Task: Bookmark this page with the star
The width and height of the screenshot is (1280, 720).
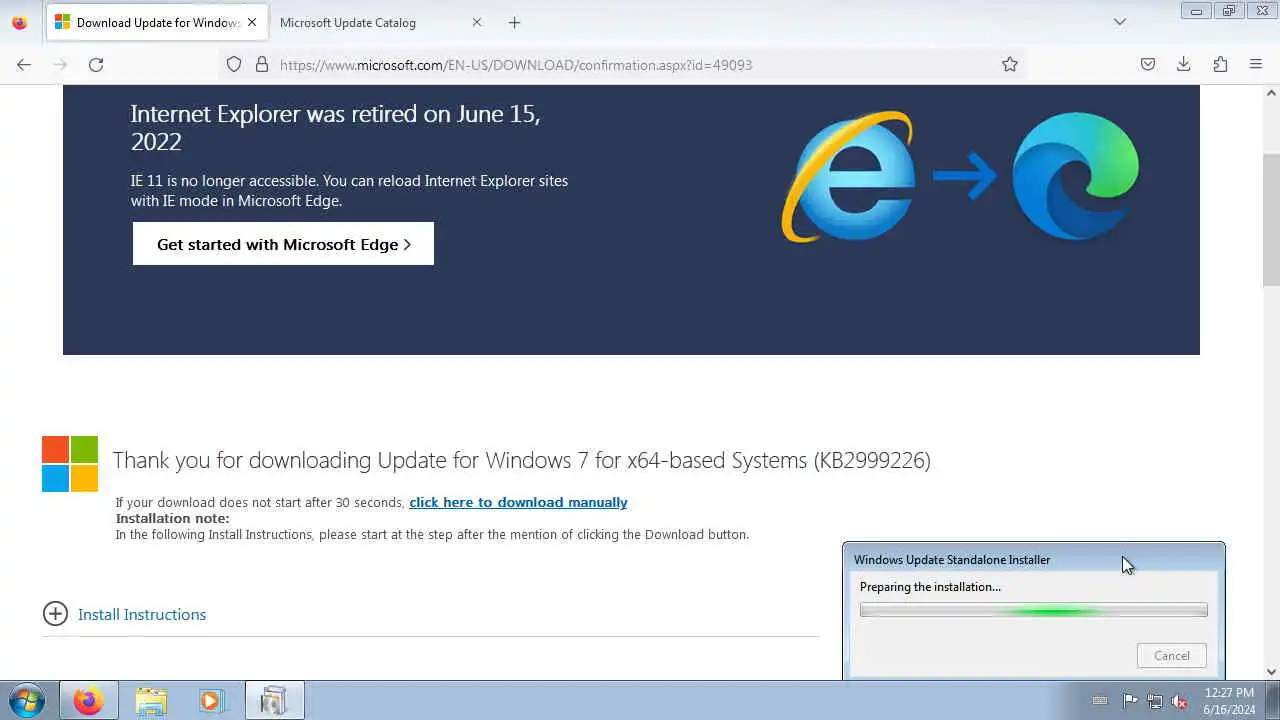Action: click(1010, 64)
